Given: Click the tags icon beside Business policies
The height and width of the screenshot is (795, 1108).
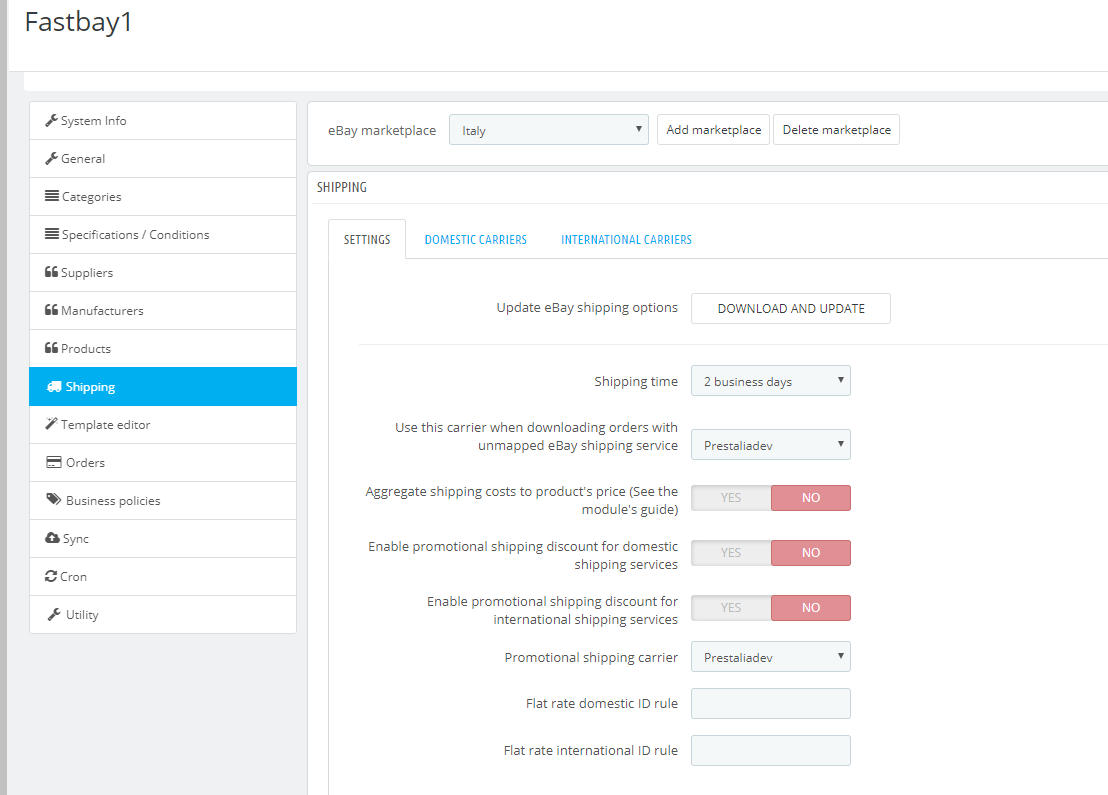Looking at the screenshot, I should pos(54,500).
